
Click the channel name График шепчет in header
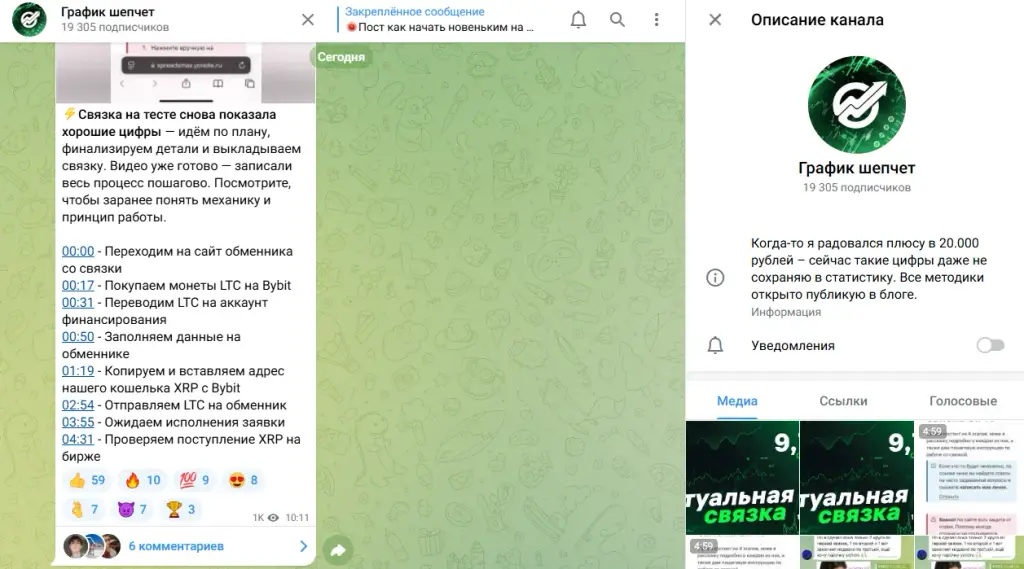[108, 12]
